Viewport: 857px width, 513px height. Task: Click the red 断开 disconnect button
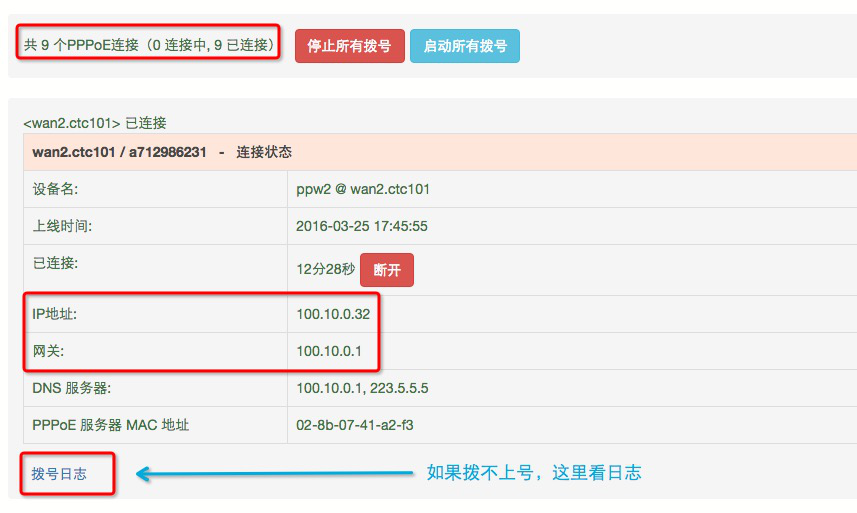[x=386, y=270]
